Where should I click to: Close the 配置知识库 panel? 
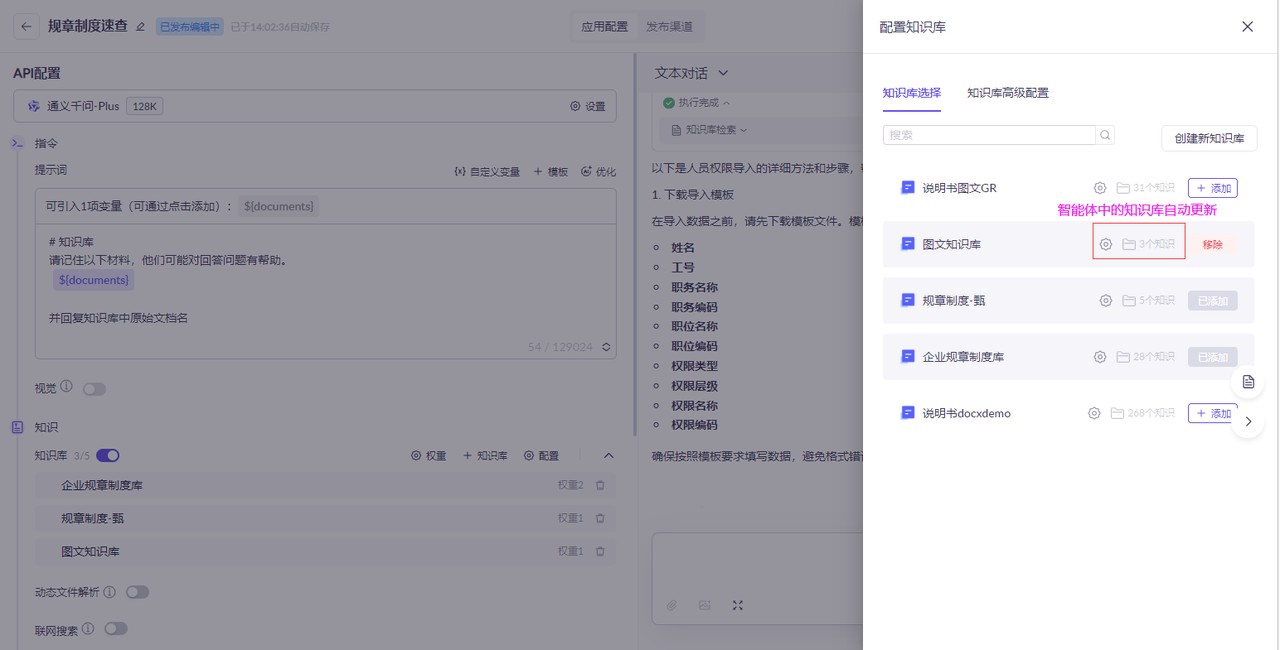[1247, 27]
